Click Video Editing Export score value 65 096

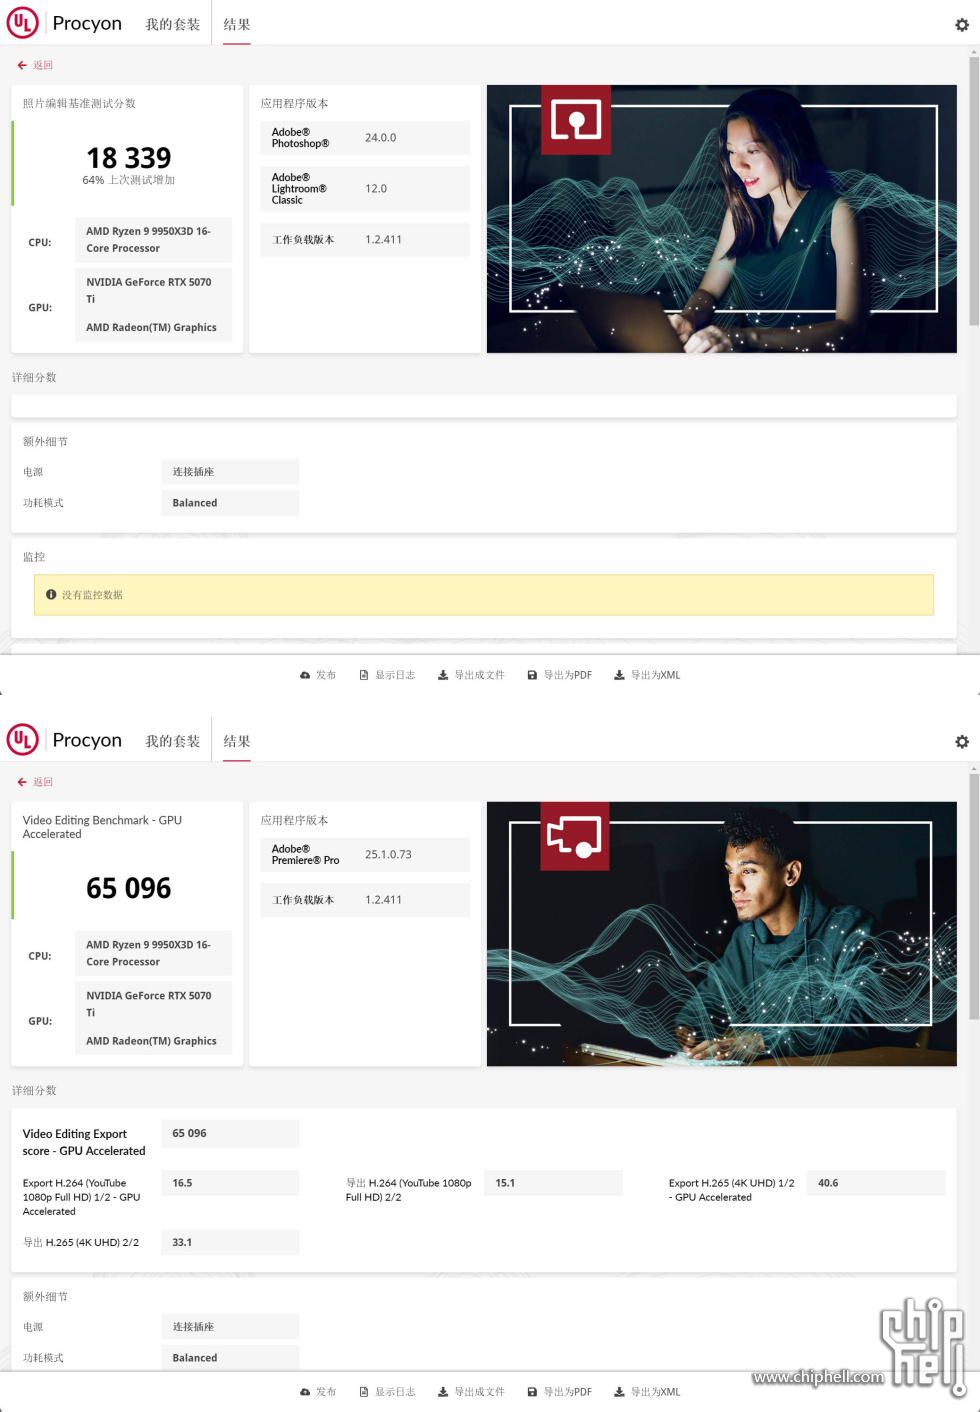click(229, 1133)
